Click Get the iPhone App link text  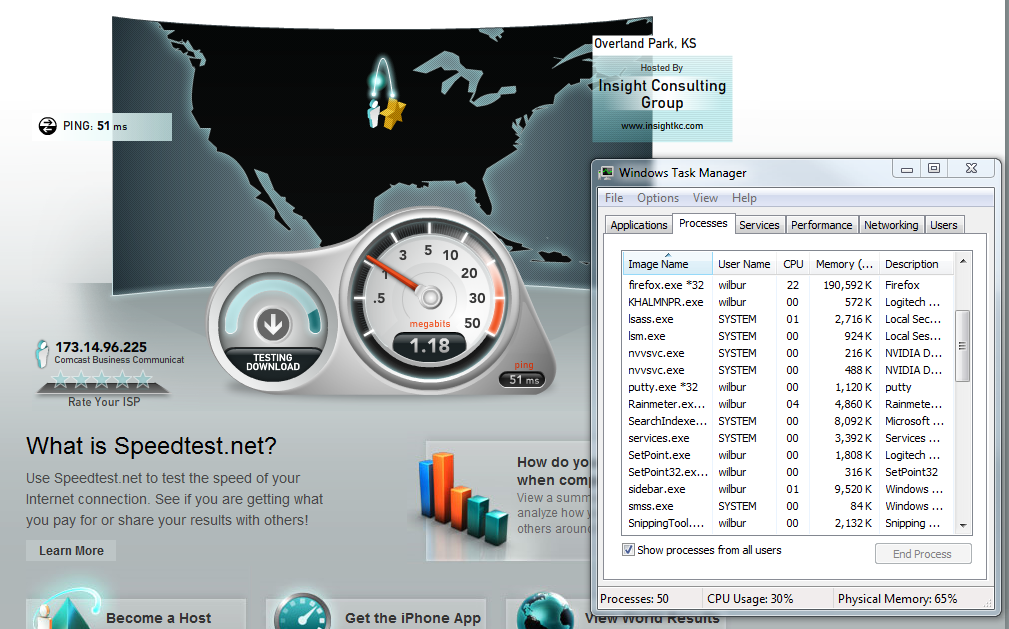412,618
